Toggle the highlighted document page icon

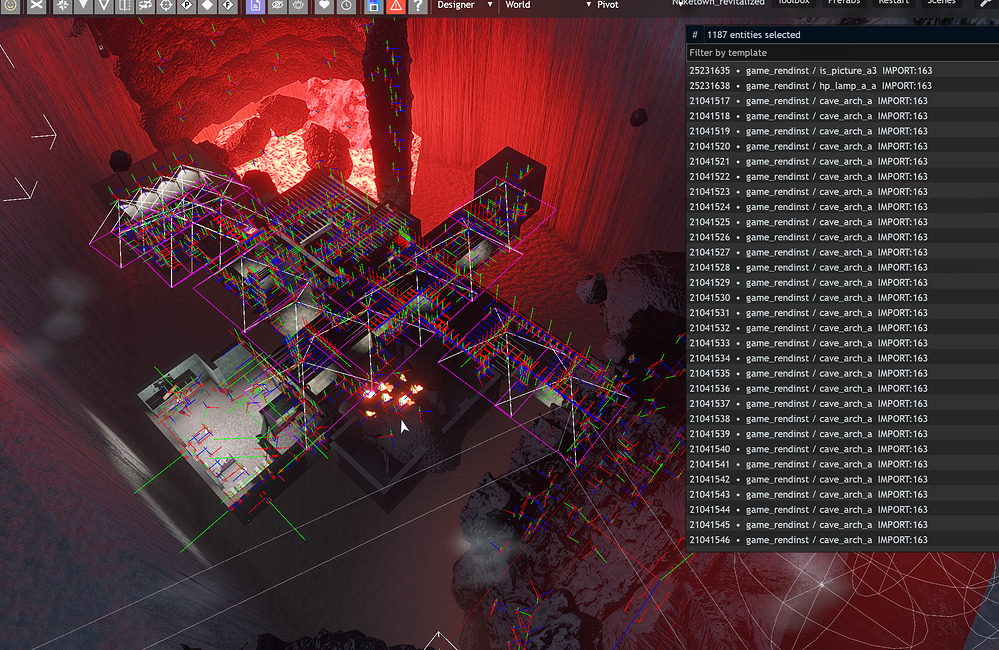[255, 5]
